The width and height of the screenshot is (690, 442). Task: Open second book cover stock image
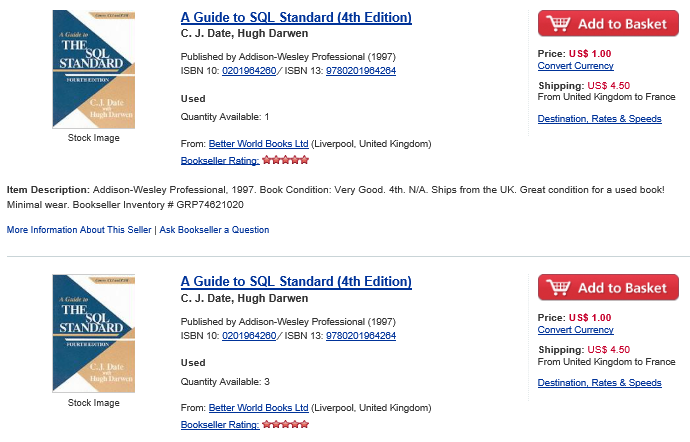[x=94, y=334]
